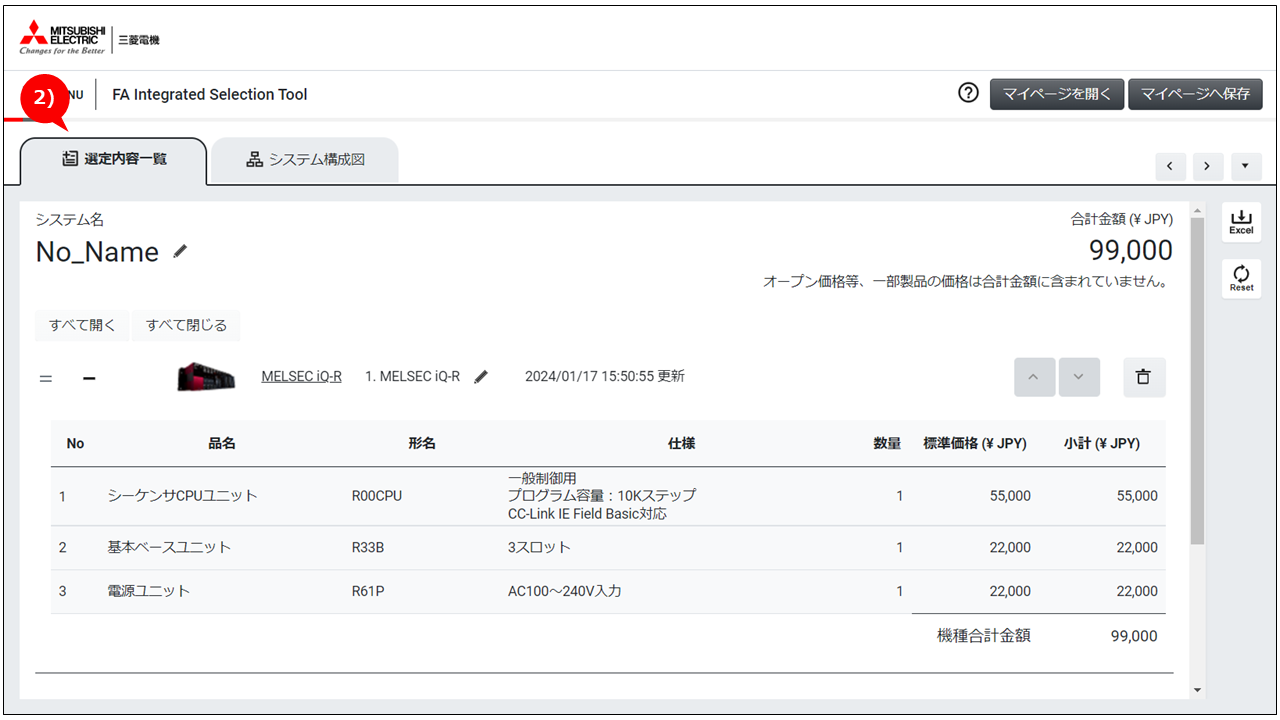Click the total amount 99,000 at top
This screenshot has height=720, width=1280.
(1131, 250)
